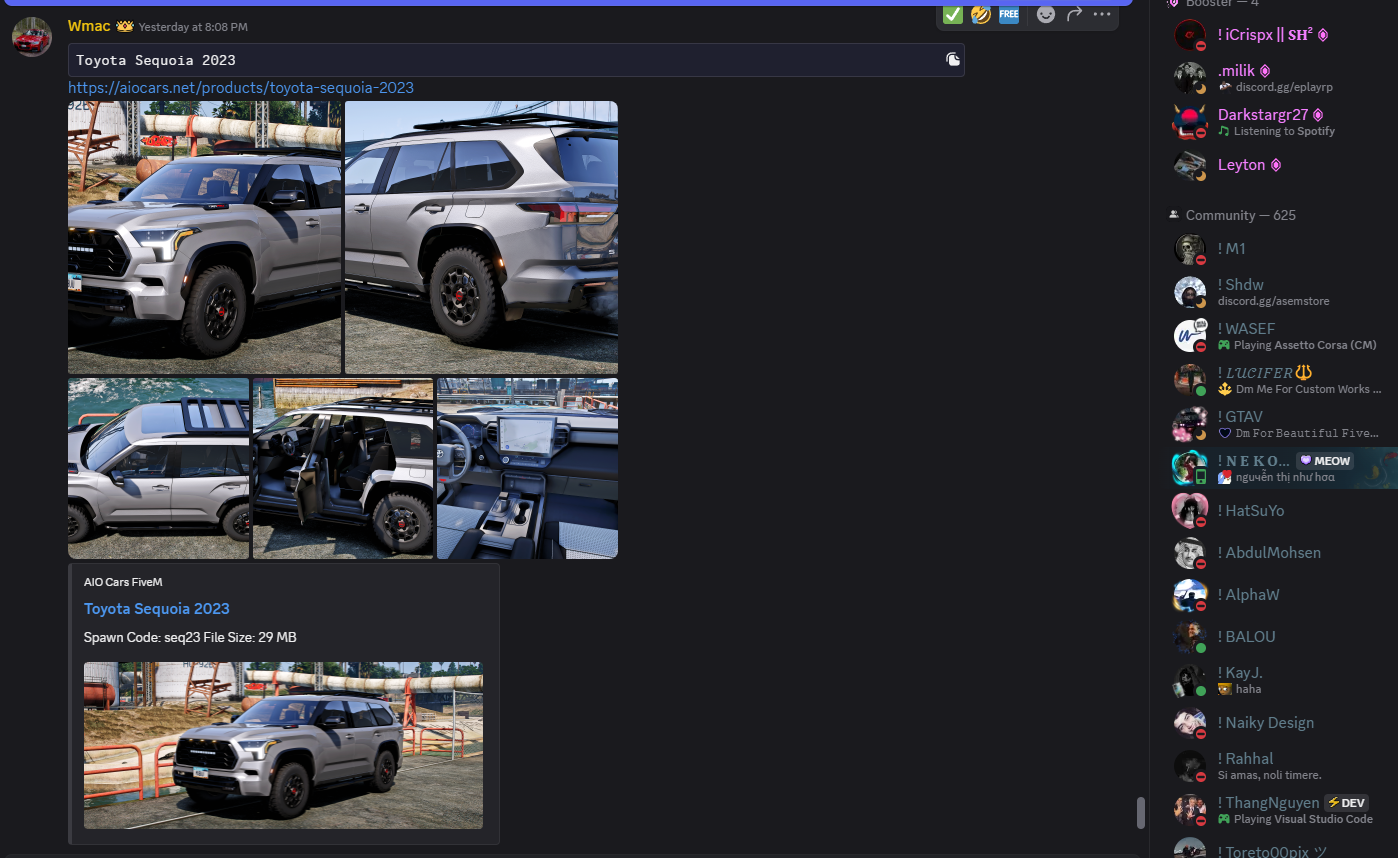Open the Toyota Sequoia 2023 embed title link

(157, 609)
